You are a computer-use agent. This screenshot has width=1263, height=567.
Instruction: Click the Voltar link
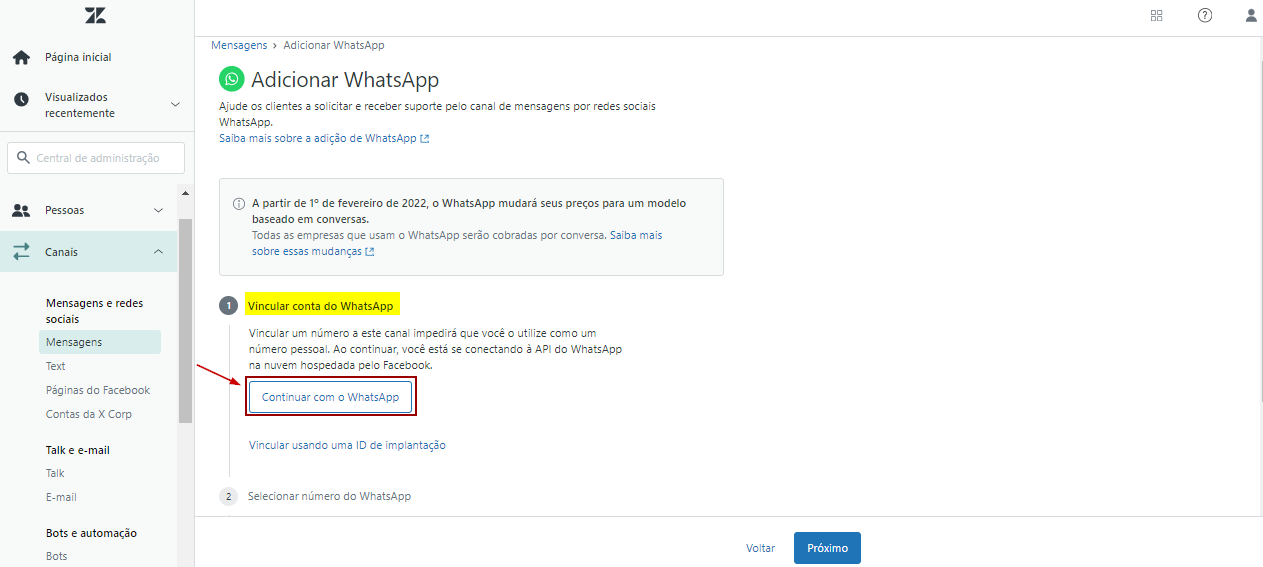pos(760,548)
